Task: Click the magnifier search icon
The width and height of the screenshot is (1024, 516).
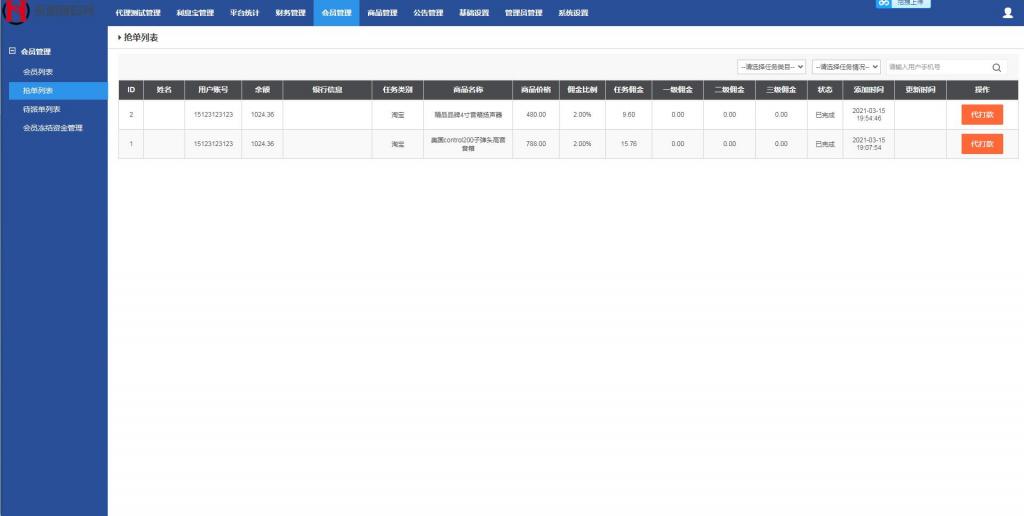Action: pyautogui.click(x=996, y=67)
